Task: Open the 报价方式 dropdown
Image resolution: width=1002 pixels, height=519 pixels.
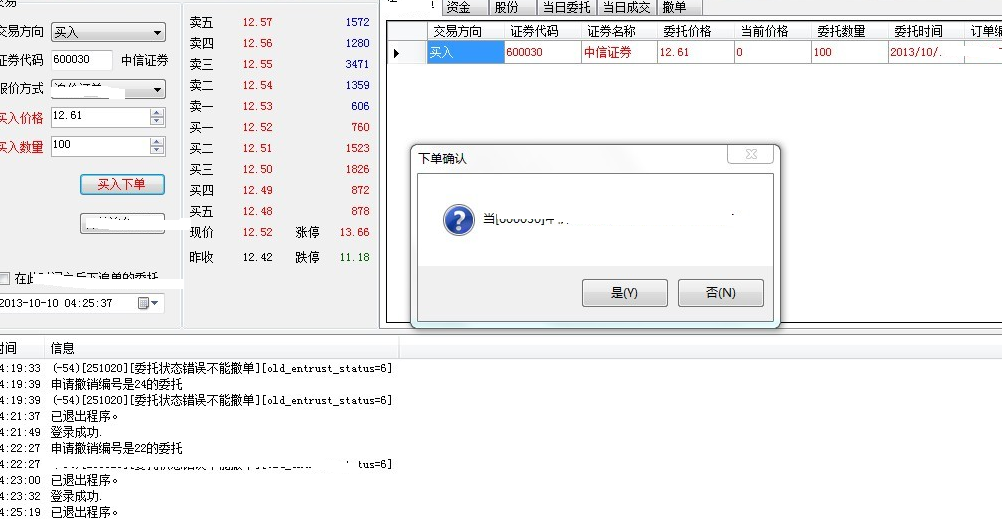Action: click(x=157, y=90)
